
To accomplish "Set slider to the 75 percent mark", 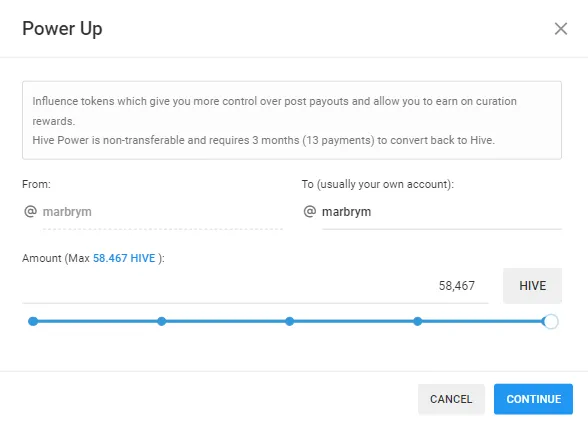I will point(418,321).
